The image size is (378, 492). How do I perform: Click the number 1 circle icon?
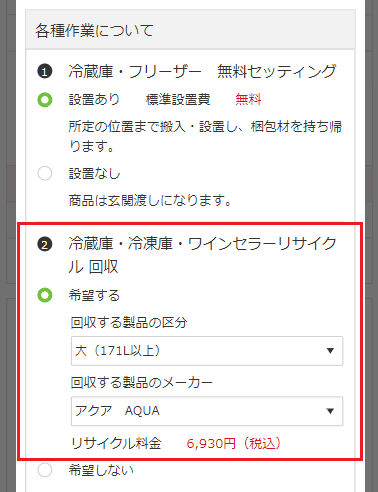[x=45, y=71]
